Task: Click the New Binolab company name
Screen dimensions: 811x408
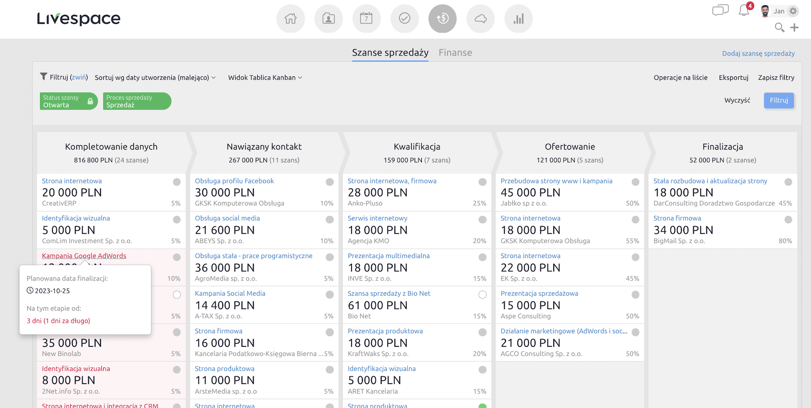Action: [61, 354]
